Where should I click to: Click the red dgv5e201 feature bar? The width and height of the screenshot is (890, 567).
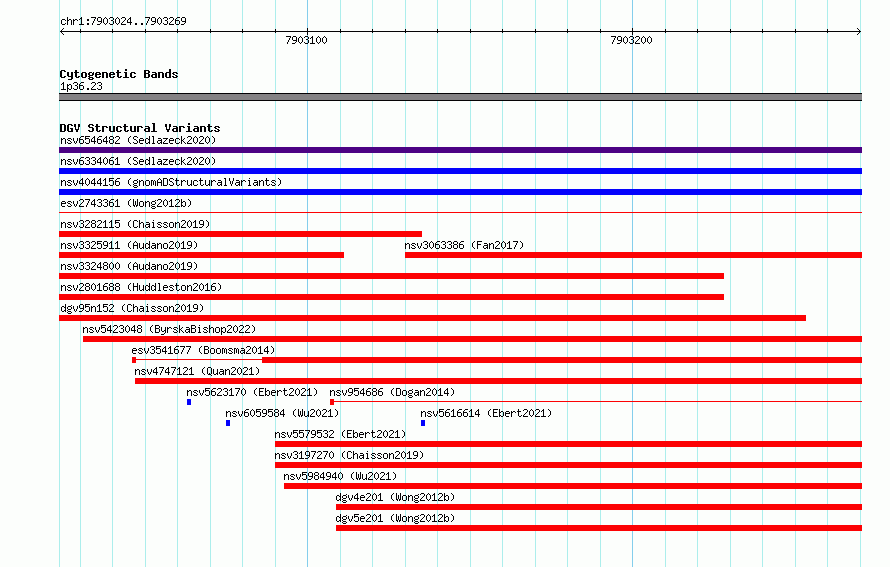(599, 528)
